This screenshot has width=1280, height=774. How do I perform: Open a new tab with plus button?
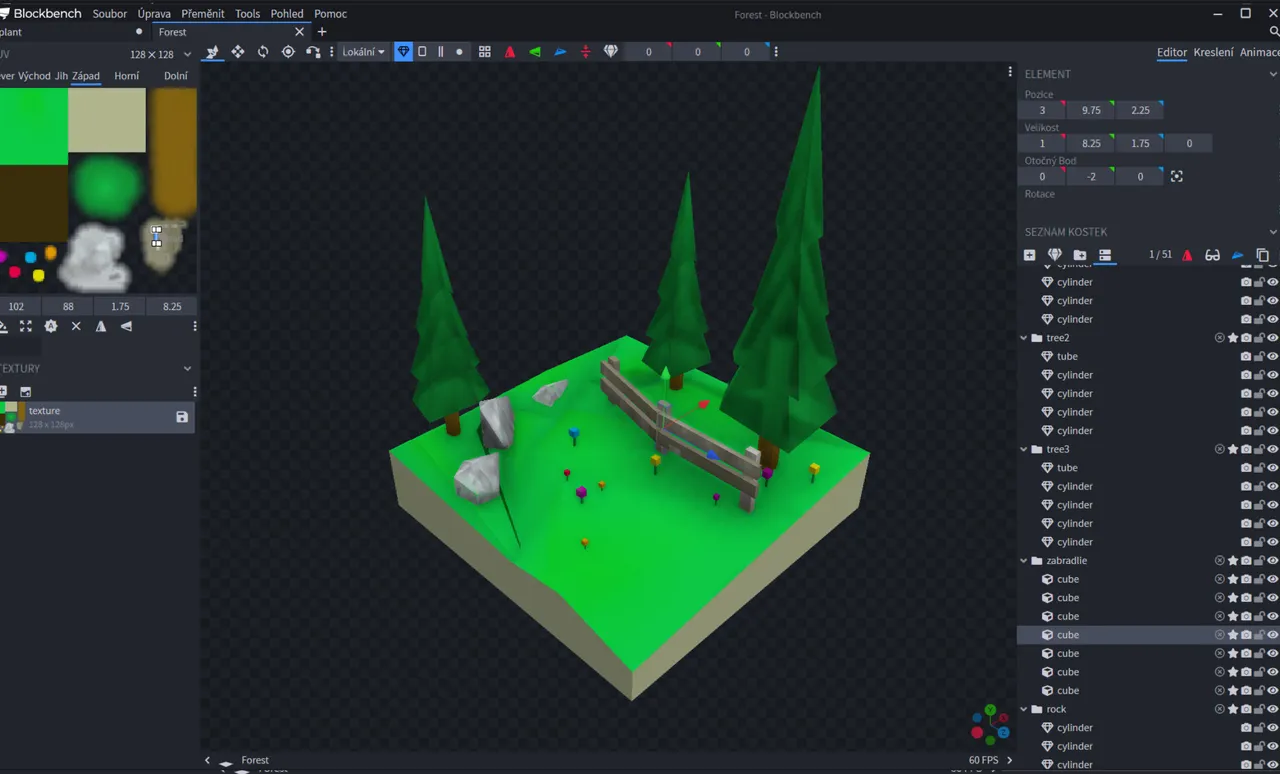[322, 32]
